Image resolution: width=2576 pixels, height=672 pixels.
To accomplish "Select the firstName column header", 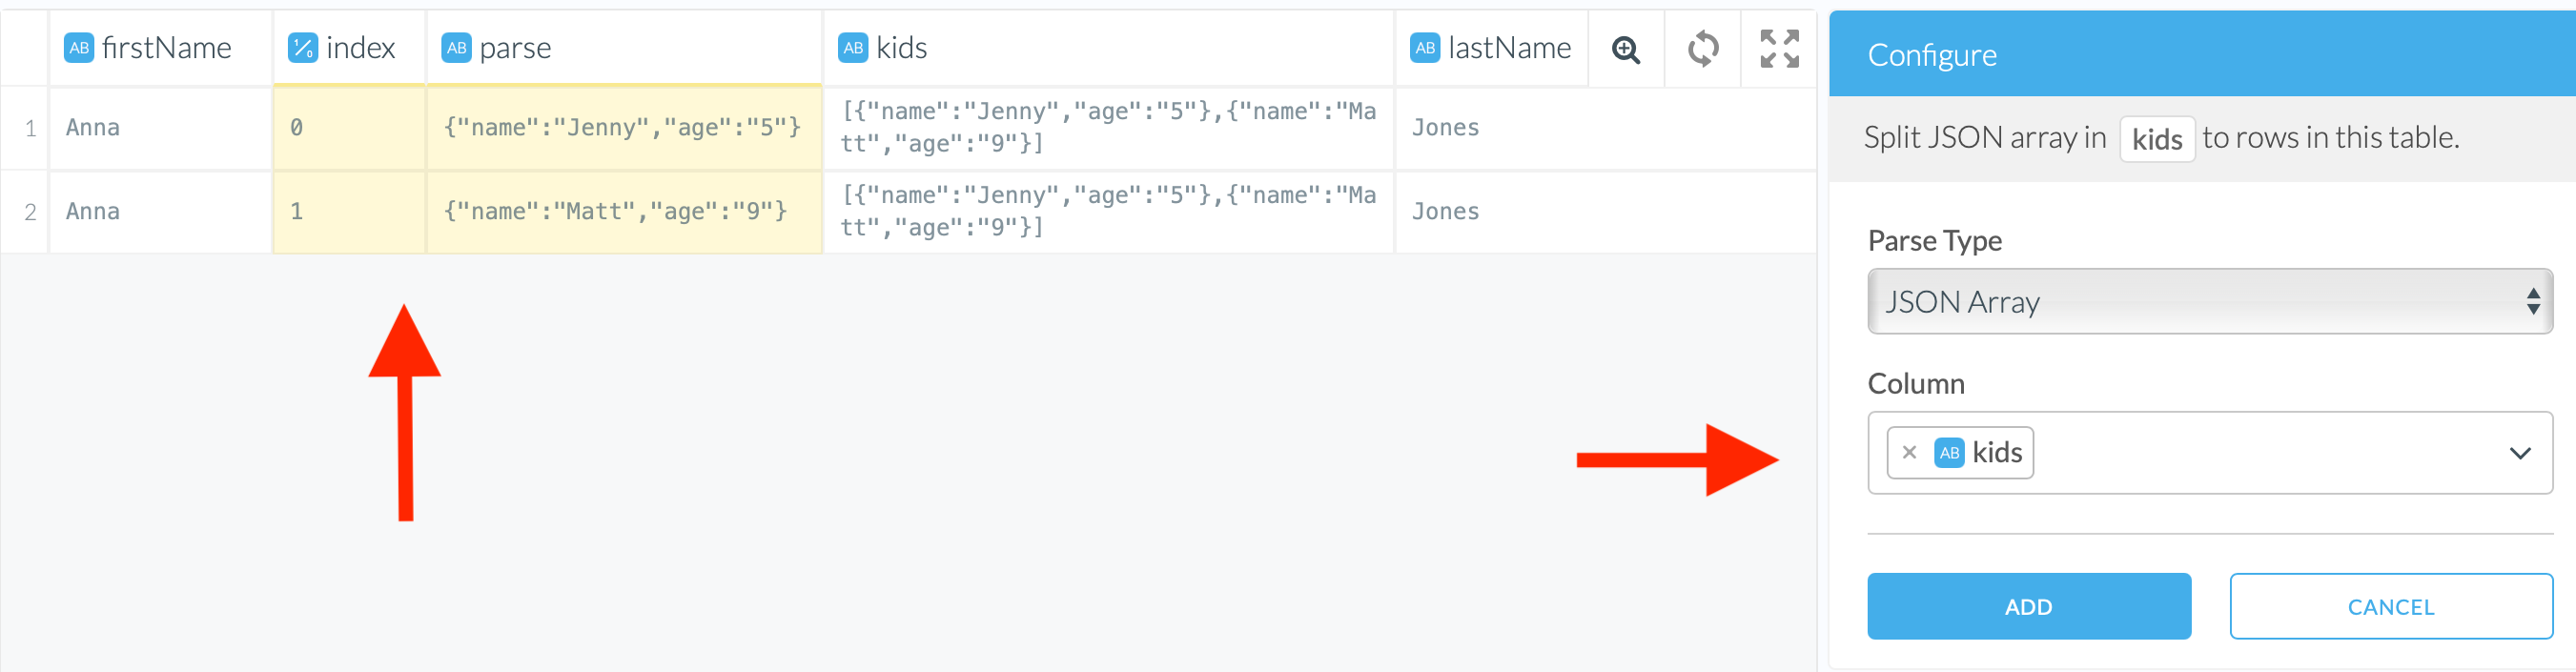I will coord(166,48).
